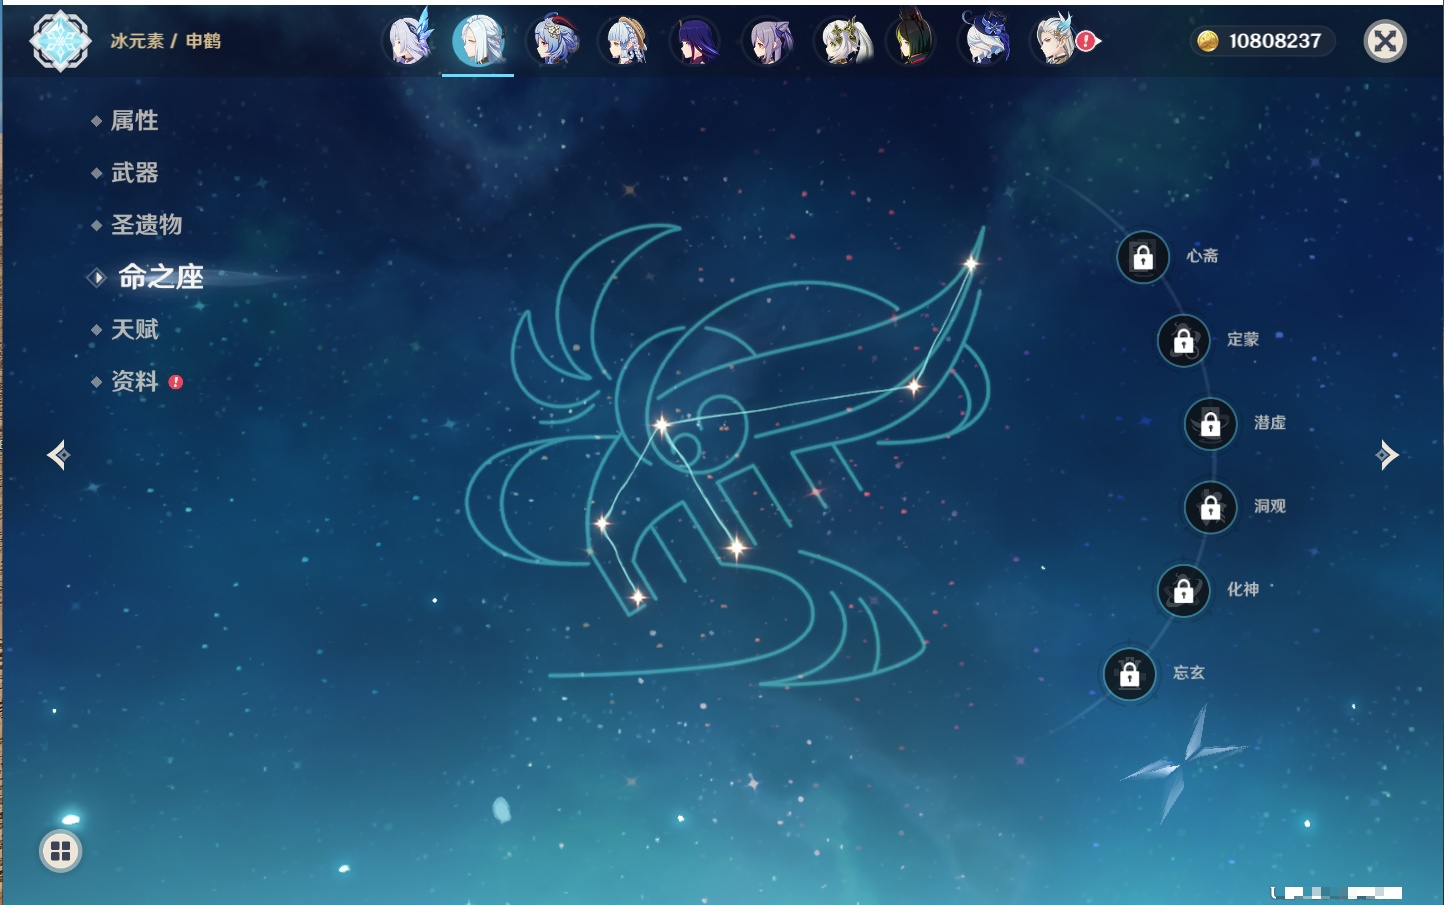The width and height of the screenshot is (1444, 905).
Task: Switch to the 武器 weapon menu
Action: click(x=134, y=173)
